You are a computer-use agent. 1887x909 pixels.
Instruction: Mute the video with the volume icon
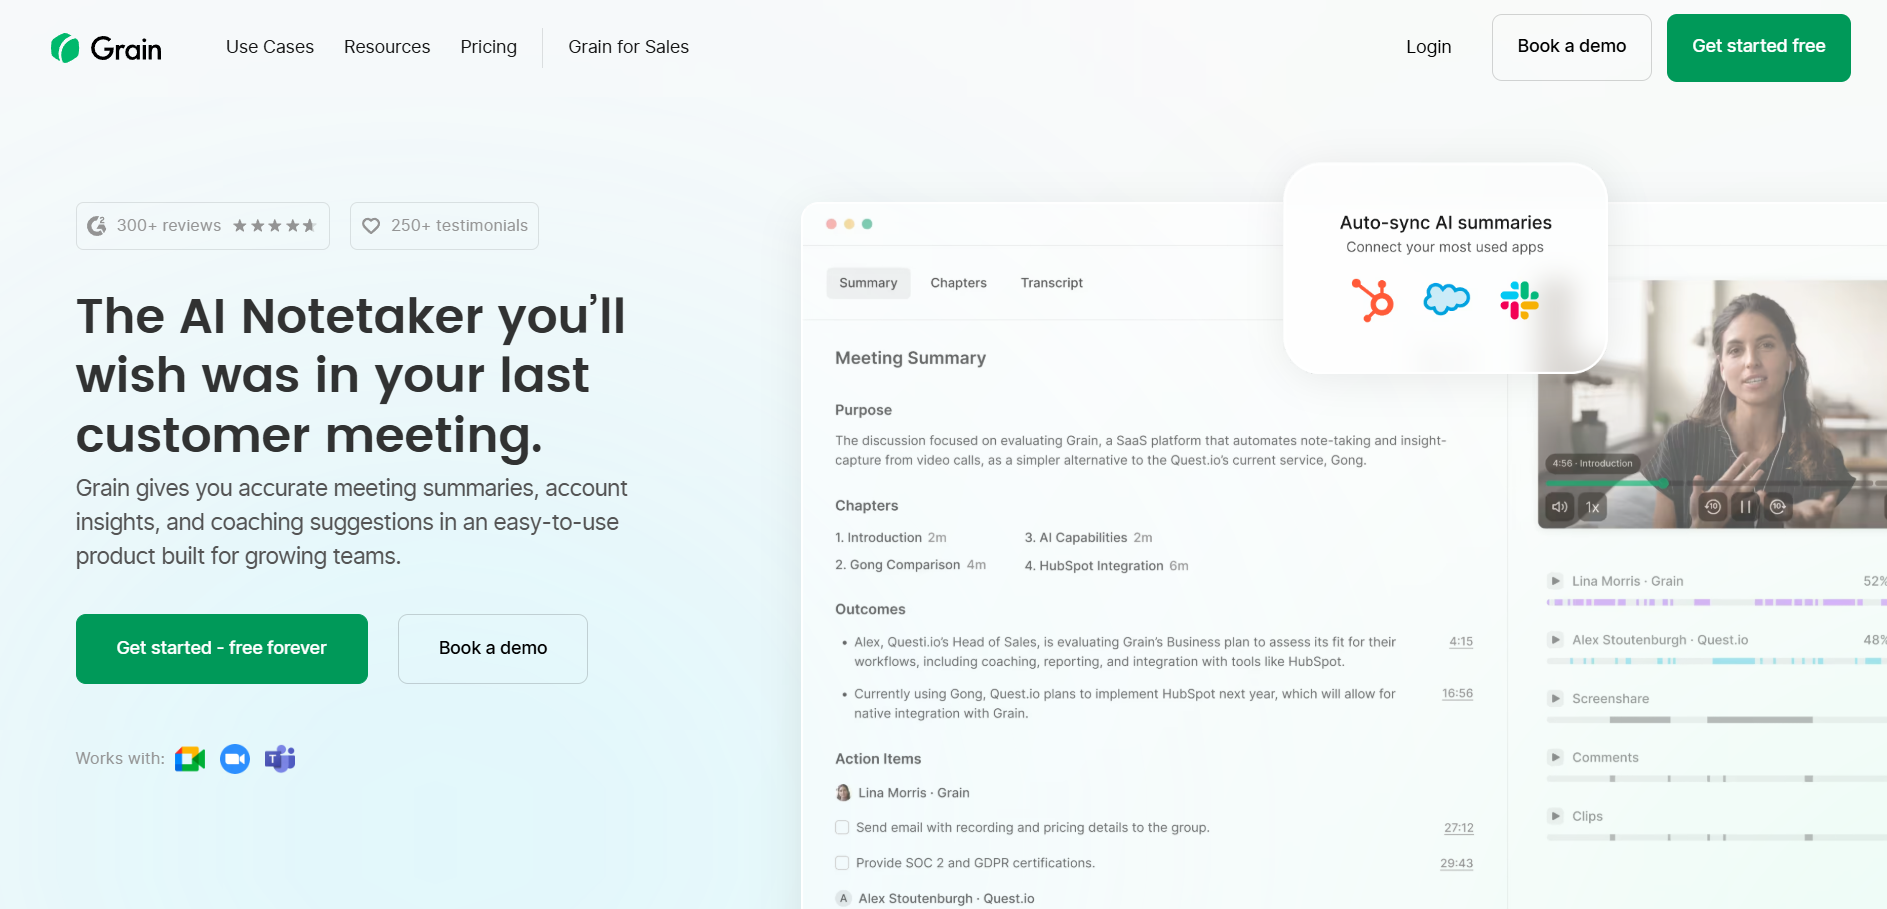(x=1559, y=507)
